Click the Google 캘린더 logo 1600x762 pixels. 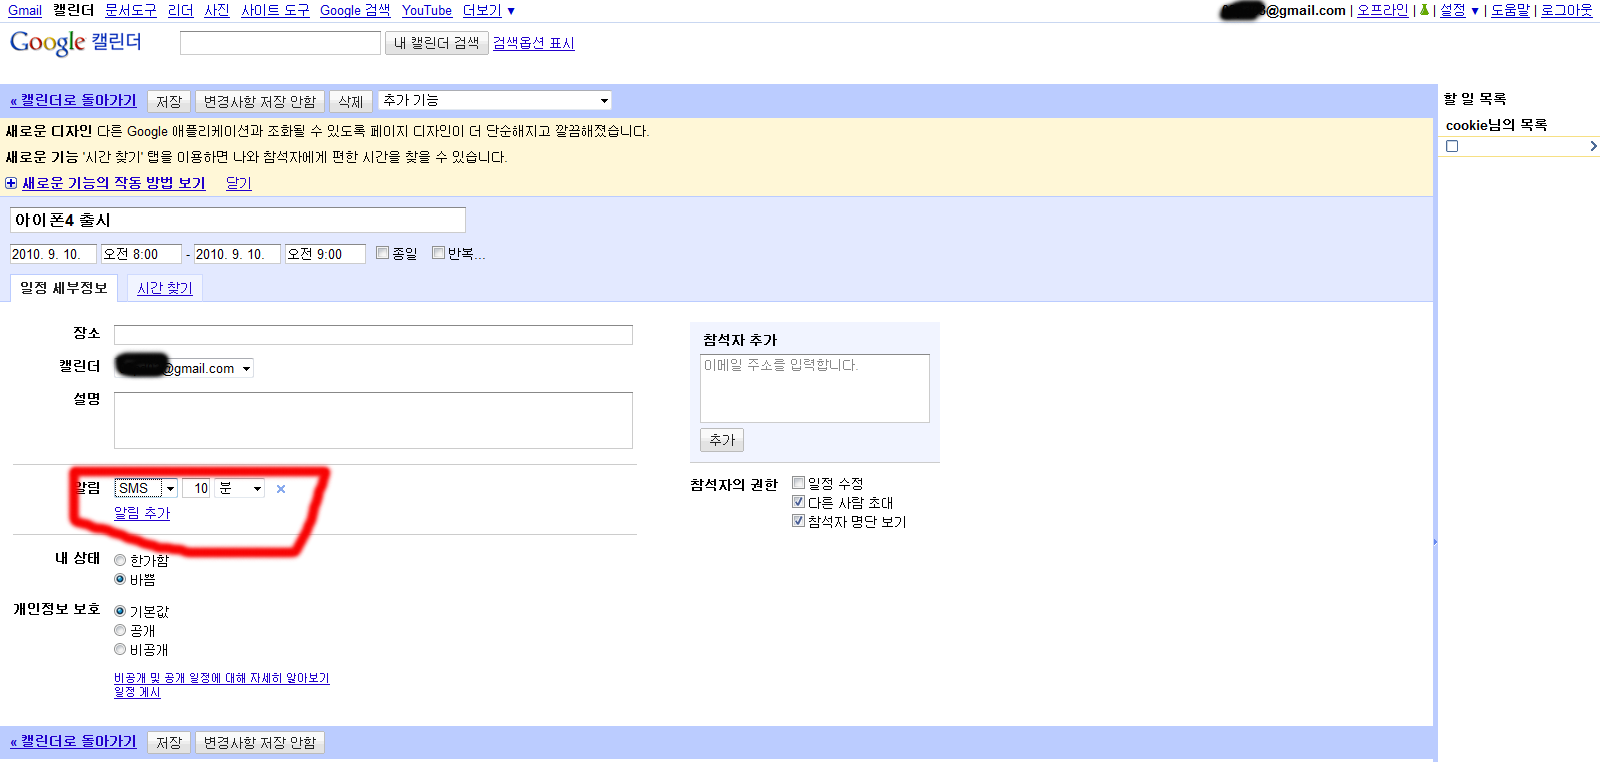point(76,43)
